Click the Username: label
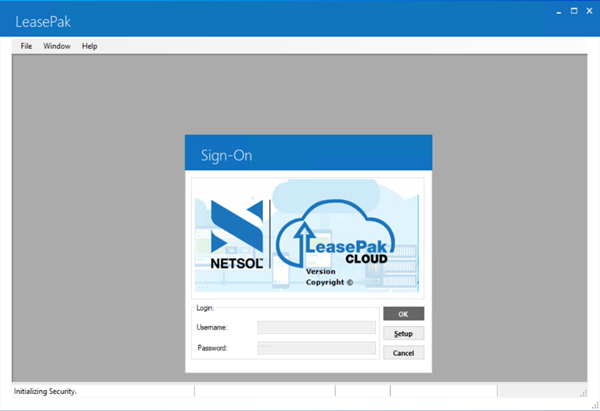Viewport: 600px width, 411px height. (x=212, y=328)
